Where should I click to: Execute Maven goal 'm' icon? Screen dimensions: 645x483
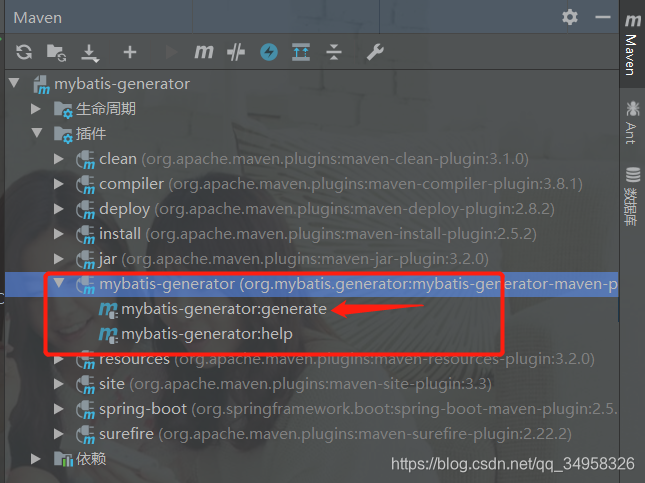[204, 52]
